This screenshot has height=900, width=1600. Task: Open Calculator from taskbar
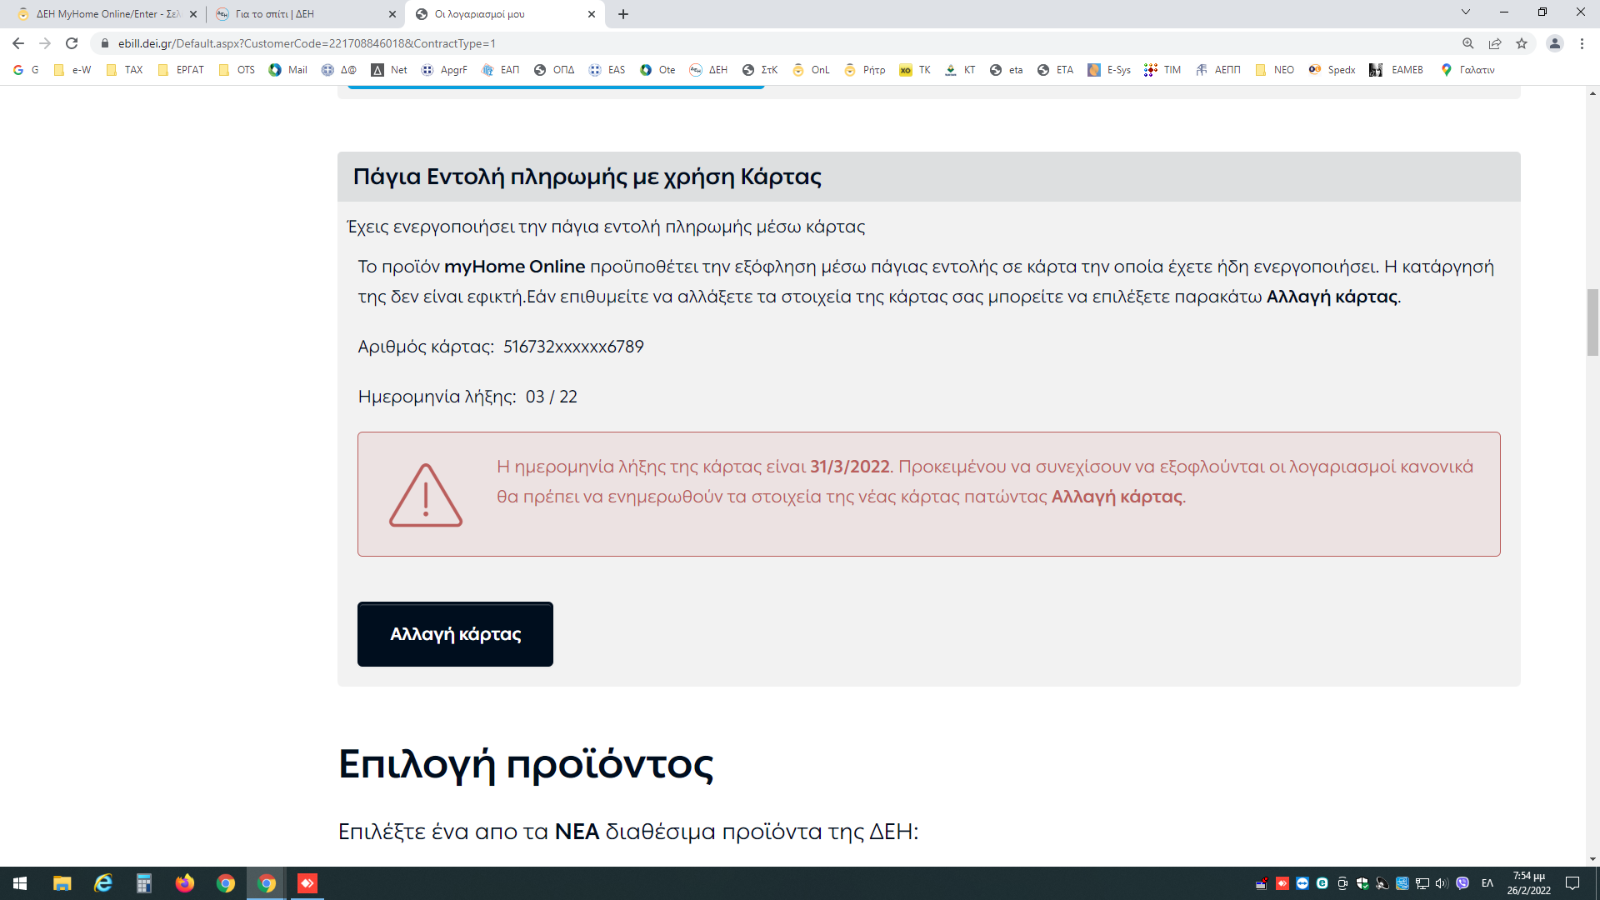pyautogui.click(x=144, y=883)
